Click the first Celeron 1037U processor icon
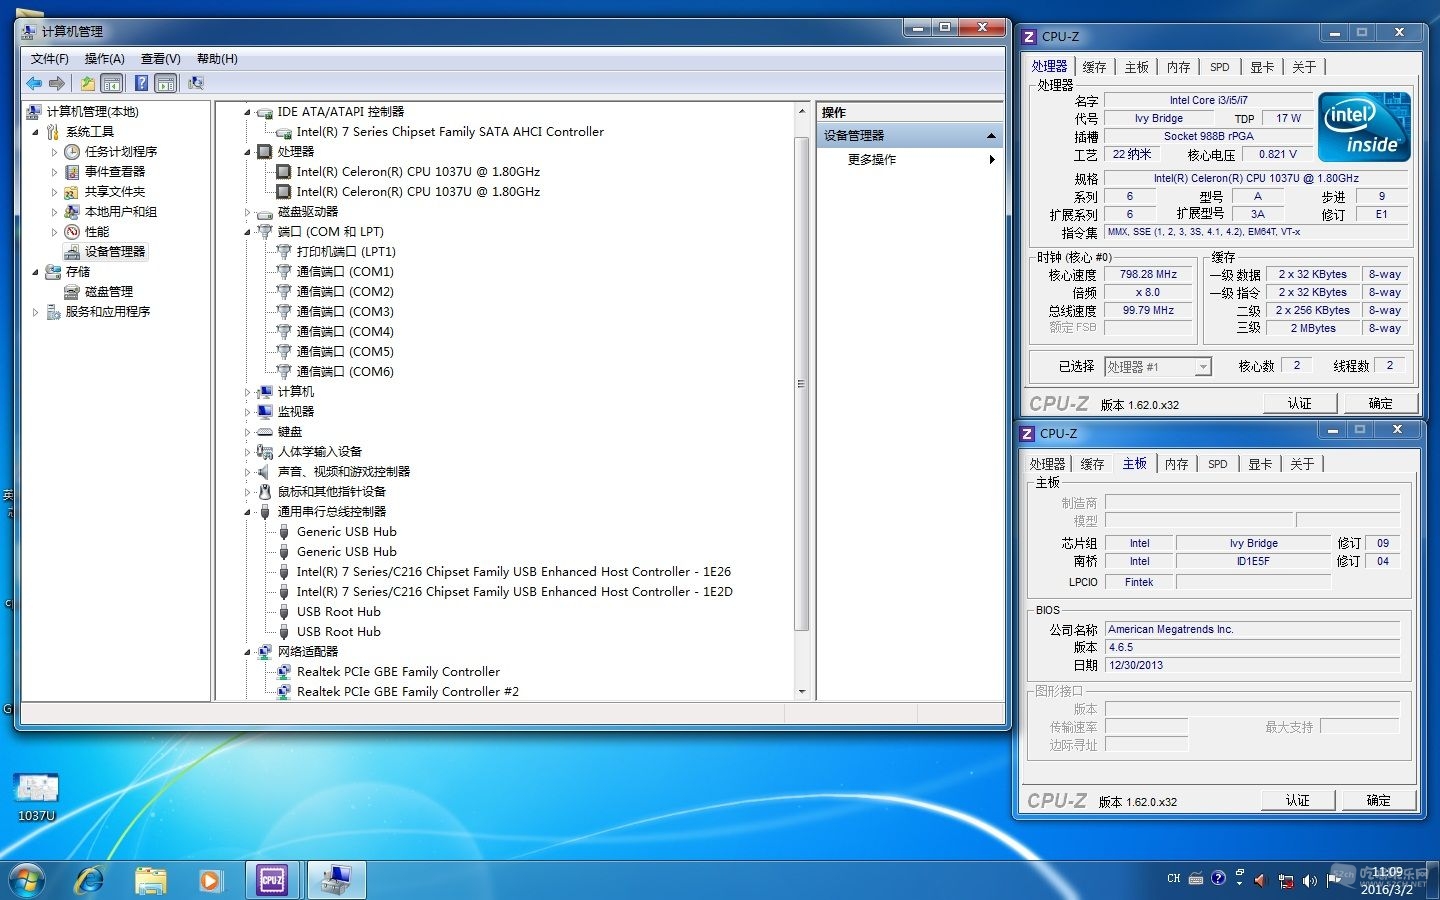Viewport: 1440px width, 900px height. 284,172
